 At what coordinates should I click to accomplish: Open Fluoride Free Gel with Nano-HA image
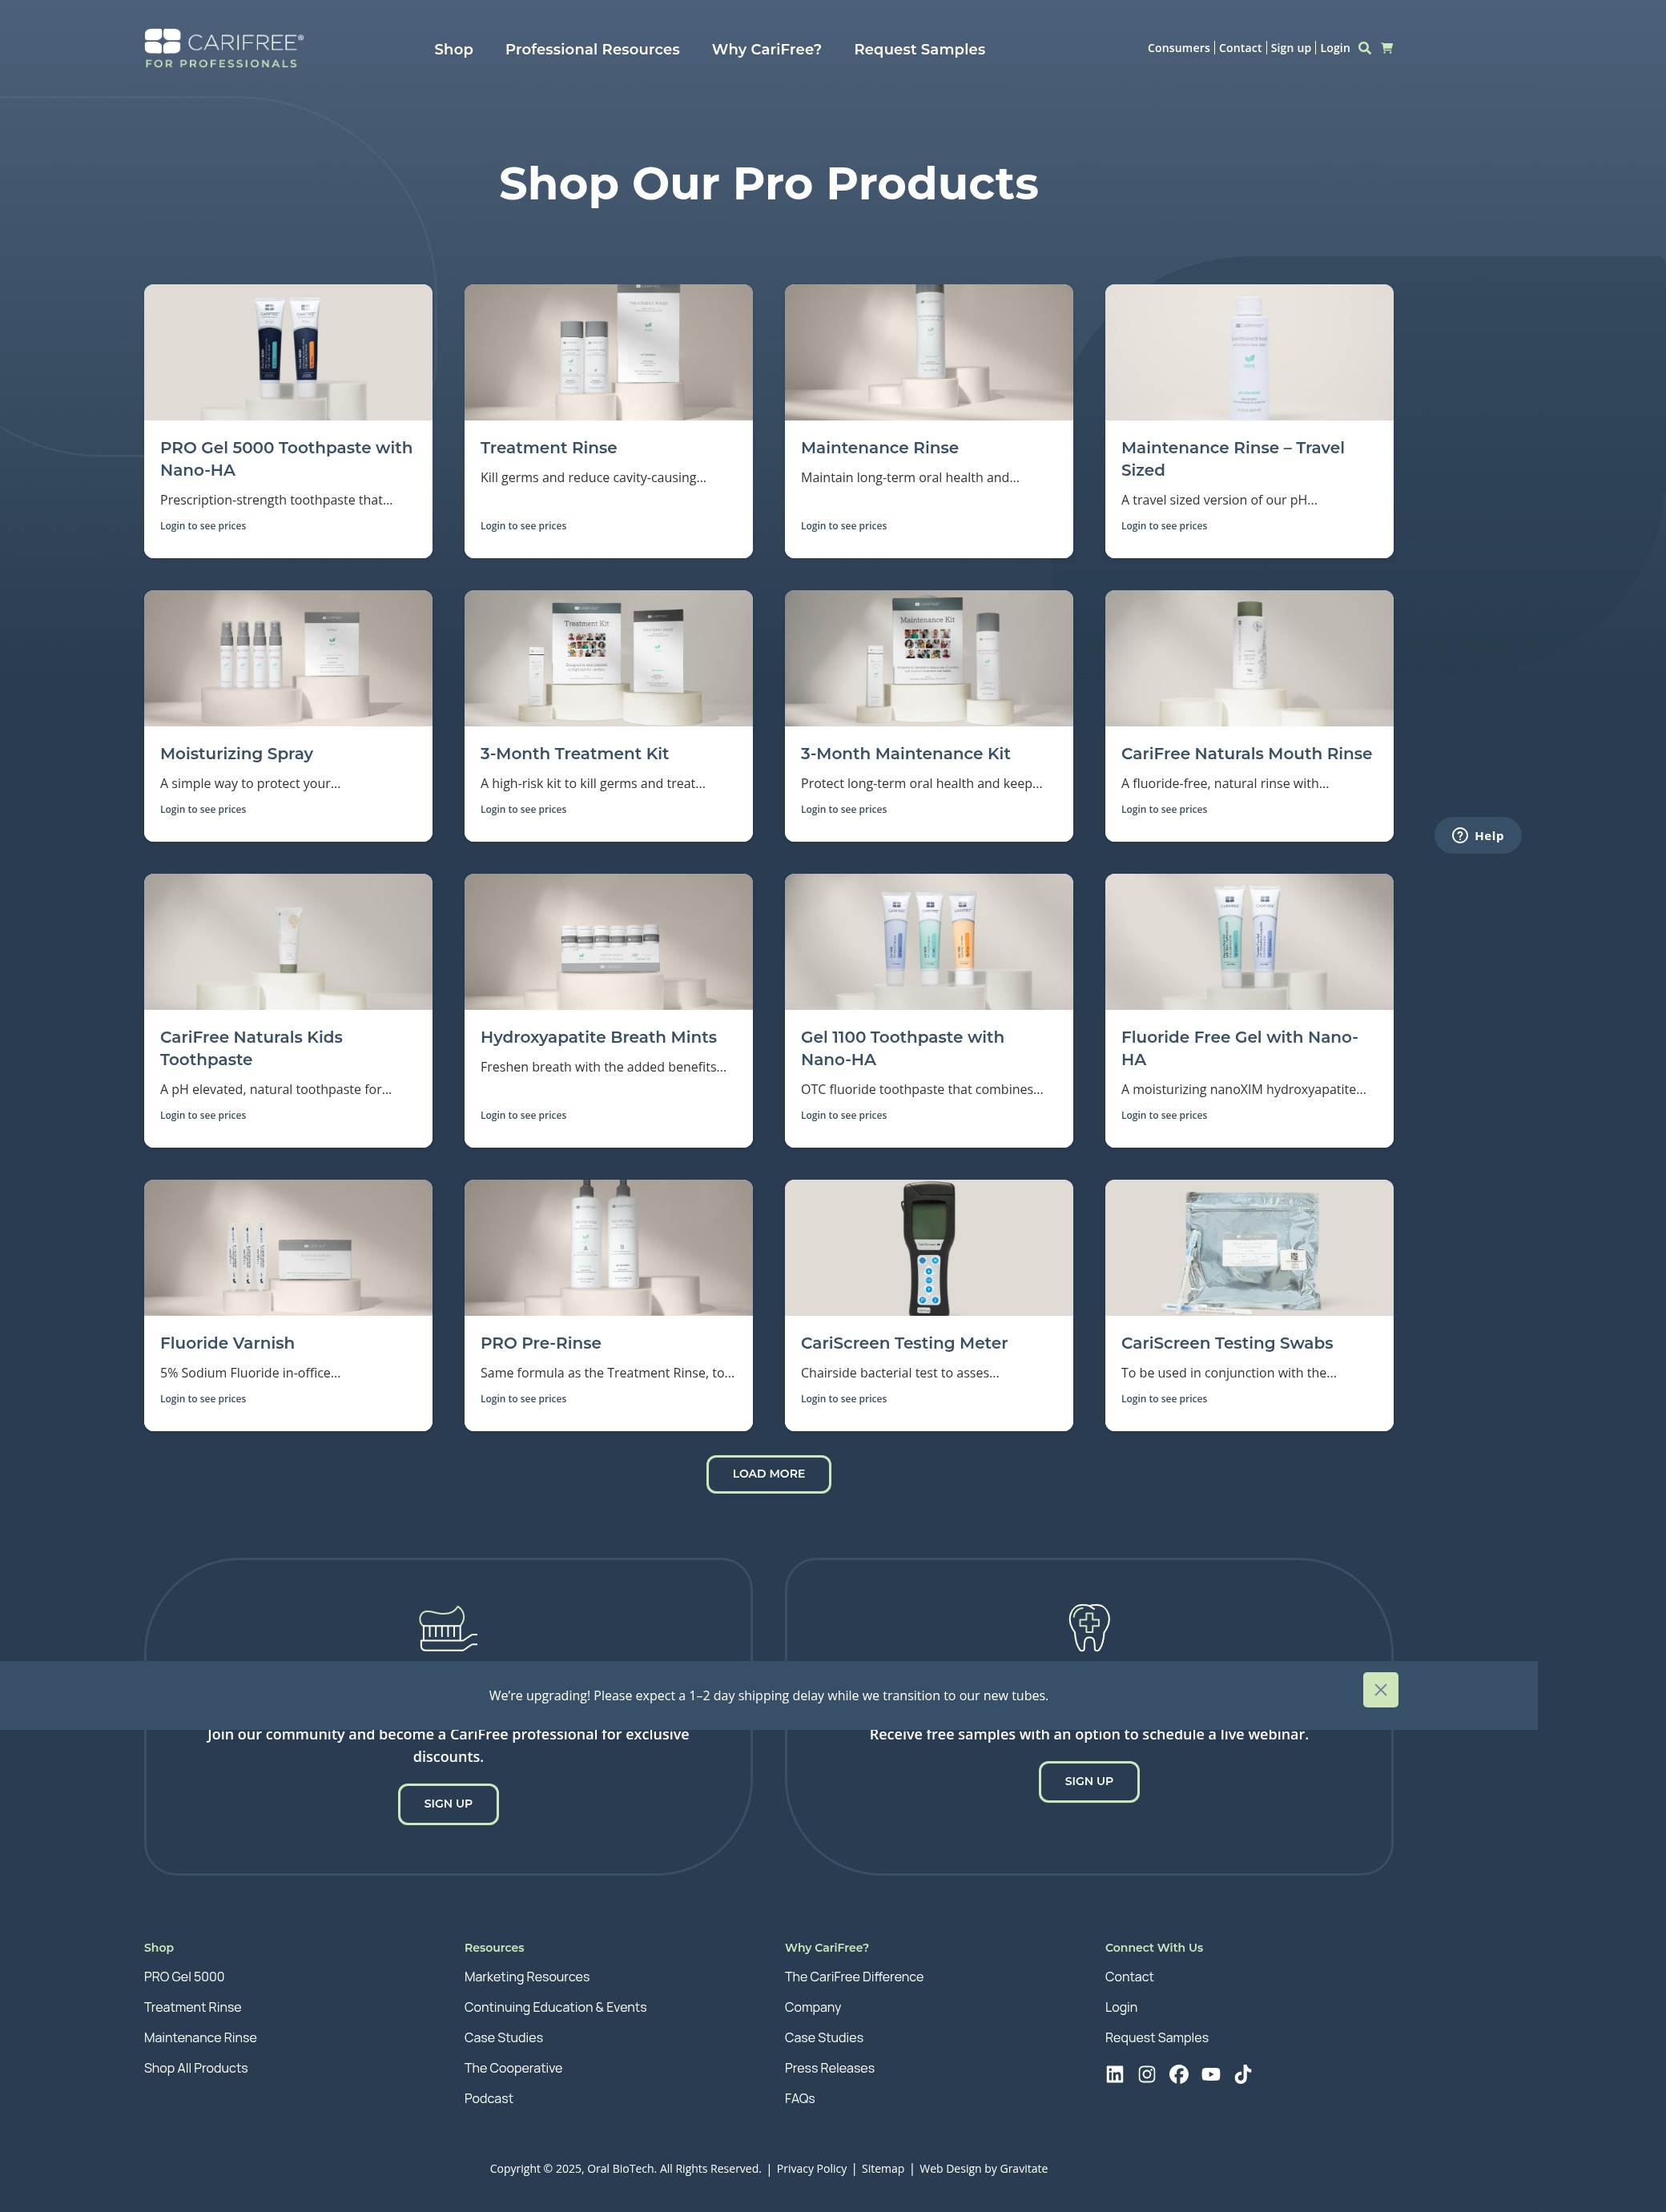tap(1249, 942)
